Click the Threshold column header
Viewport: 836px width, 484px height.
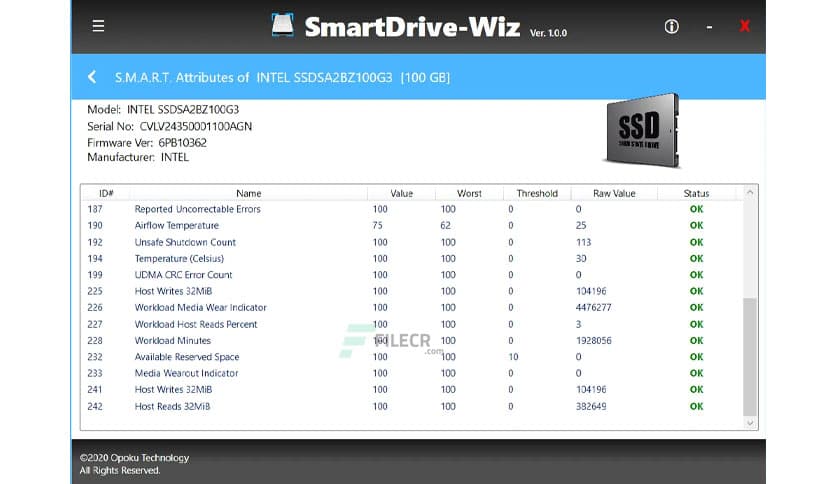pyautogui.click(x=537, y=193)
